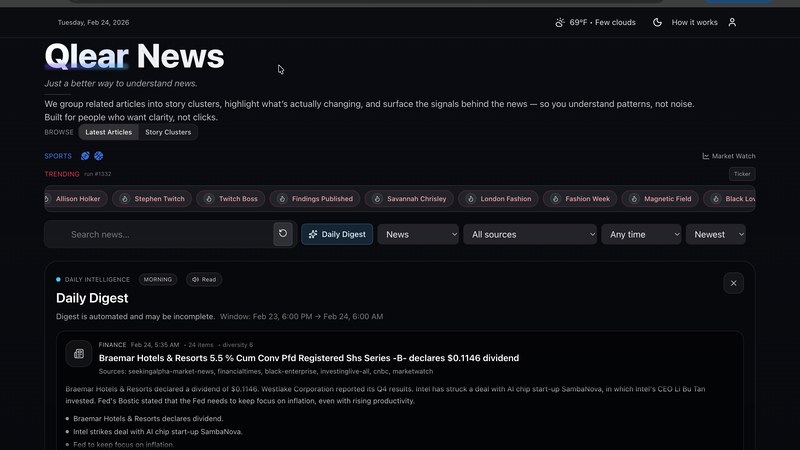
Task: Click the finance newspaper icon
Action: [x=79, y=354]
